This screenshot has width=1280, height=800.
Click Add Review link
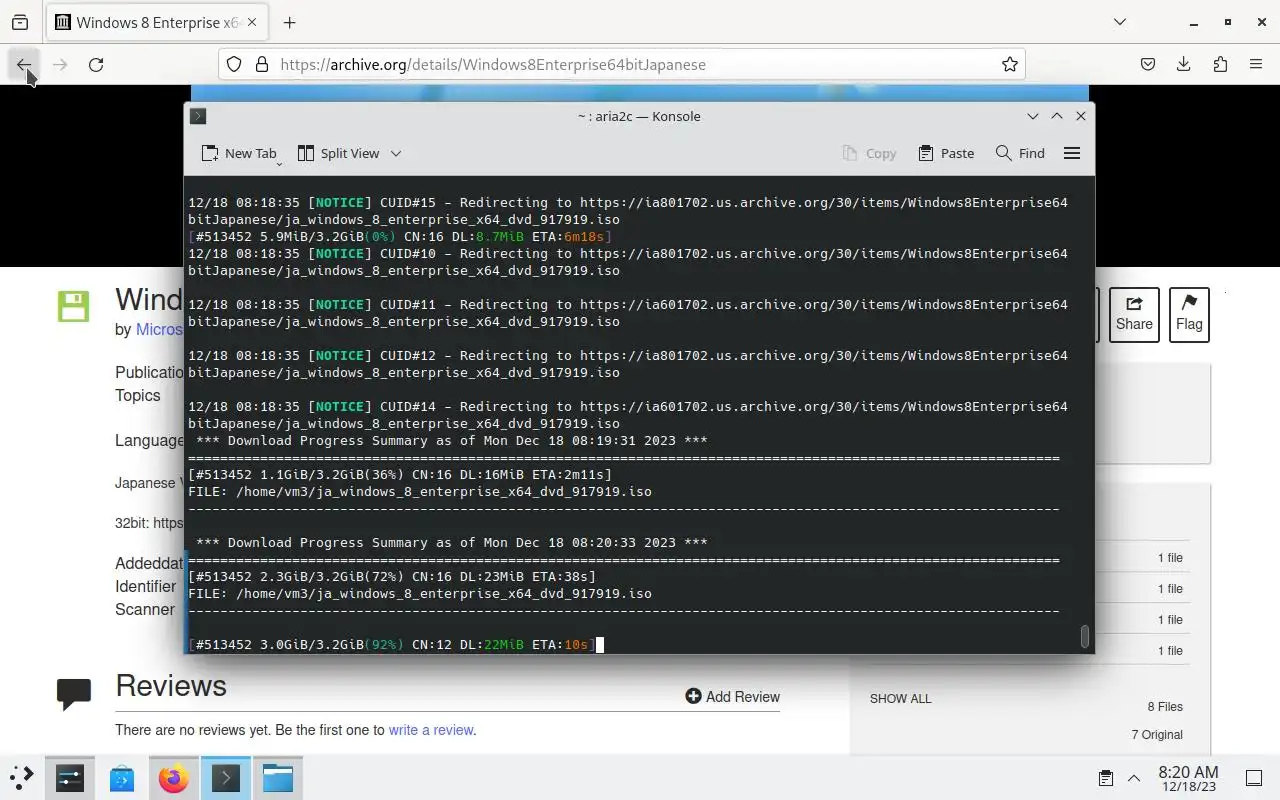(732, 697)
